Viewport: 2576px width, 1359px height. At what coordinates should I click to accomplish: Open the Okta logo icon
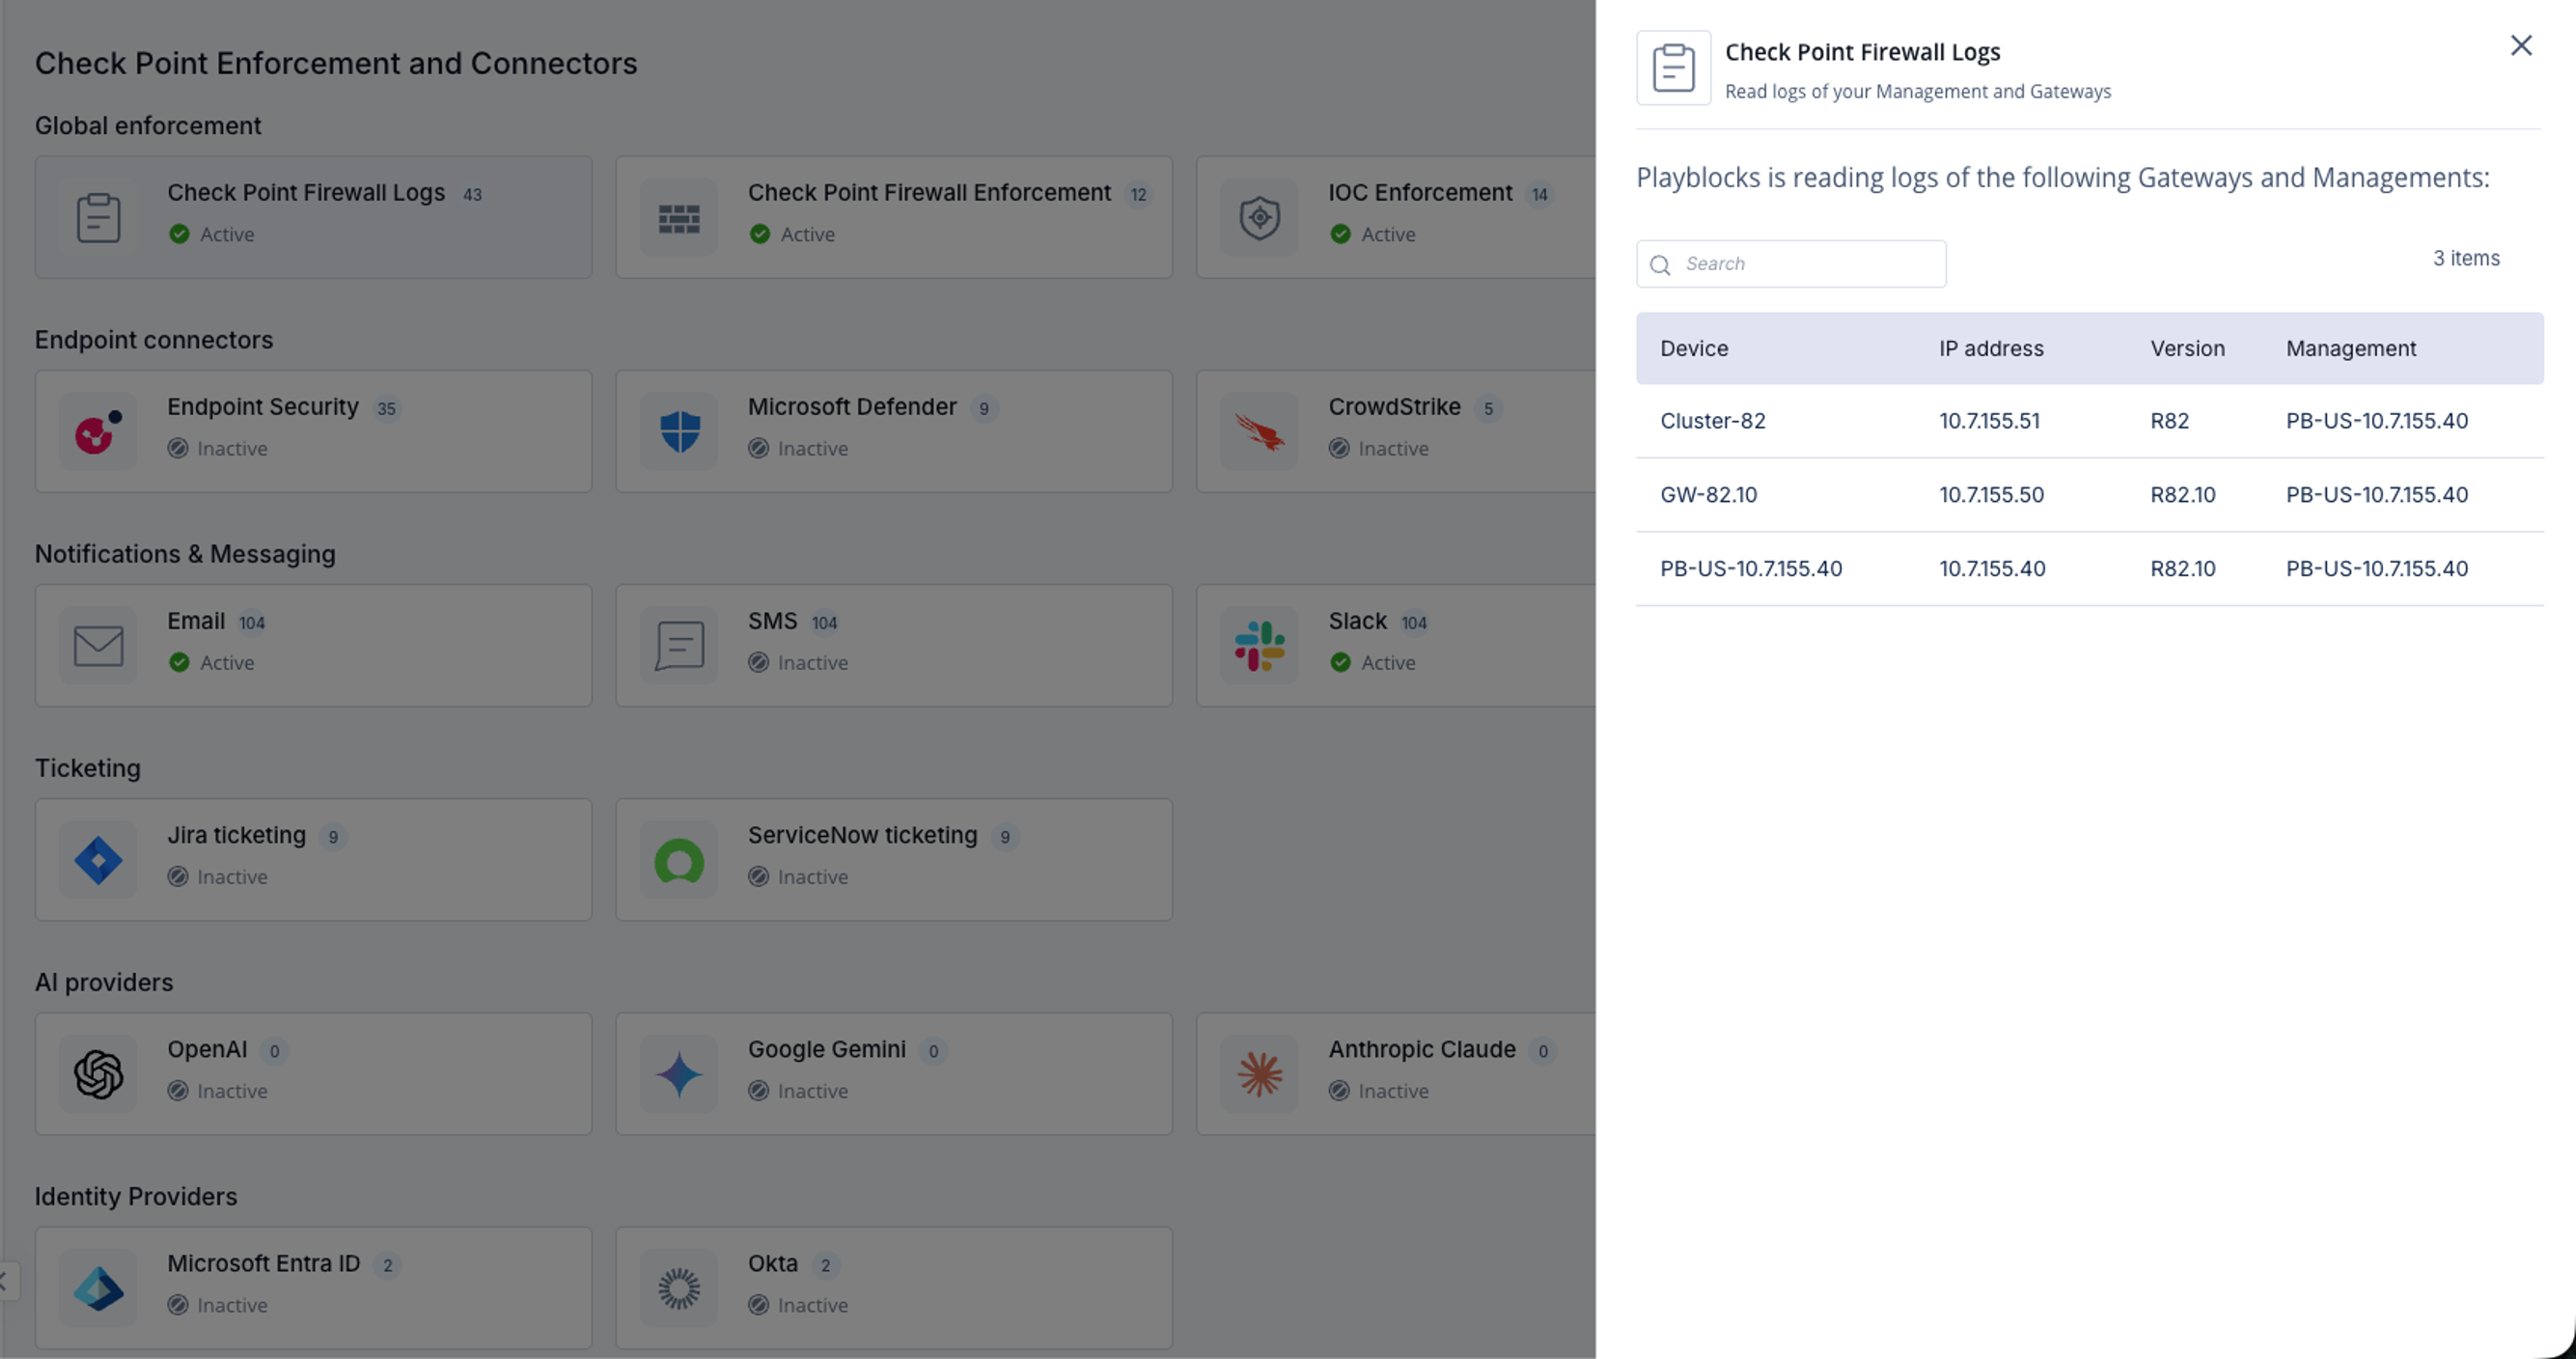(x=679, y=1288)
